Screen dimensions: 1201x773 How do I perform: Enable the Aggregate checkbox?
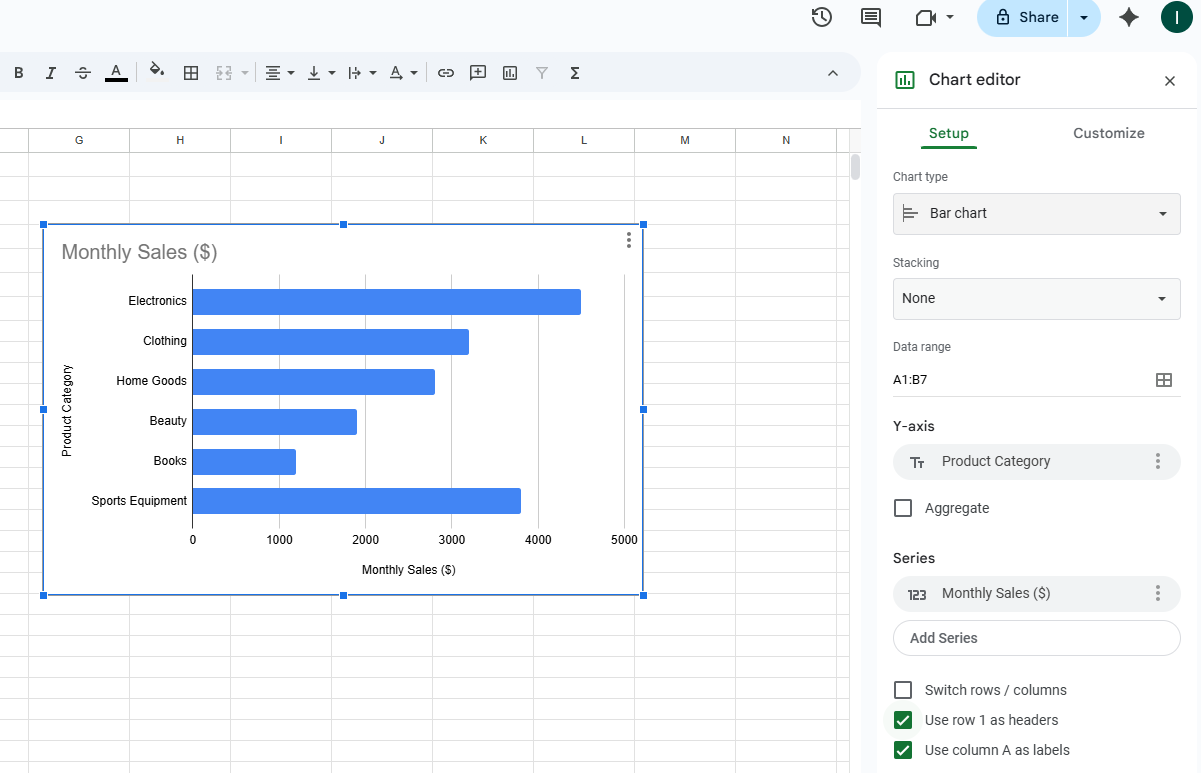pyautogui.click(x=903, y=508)
